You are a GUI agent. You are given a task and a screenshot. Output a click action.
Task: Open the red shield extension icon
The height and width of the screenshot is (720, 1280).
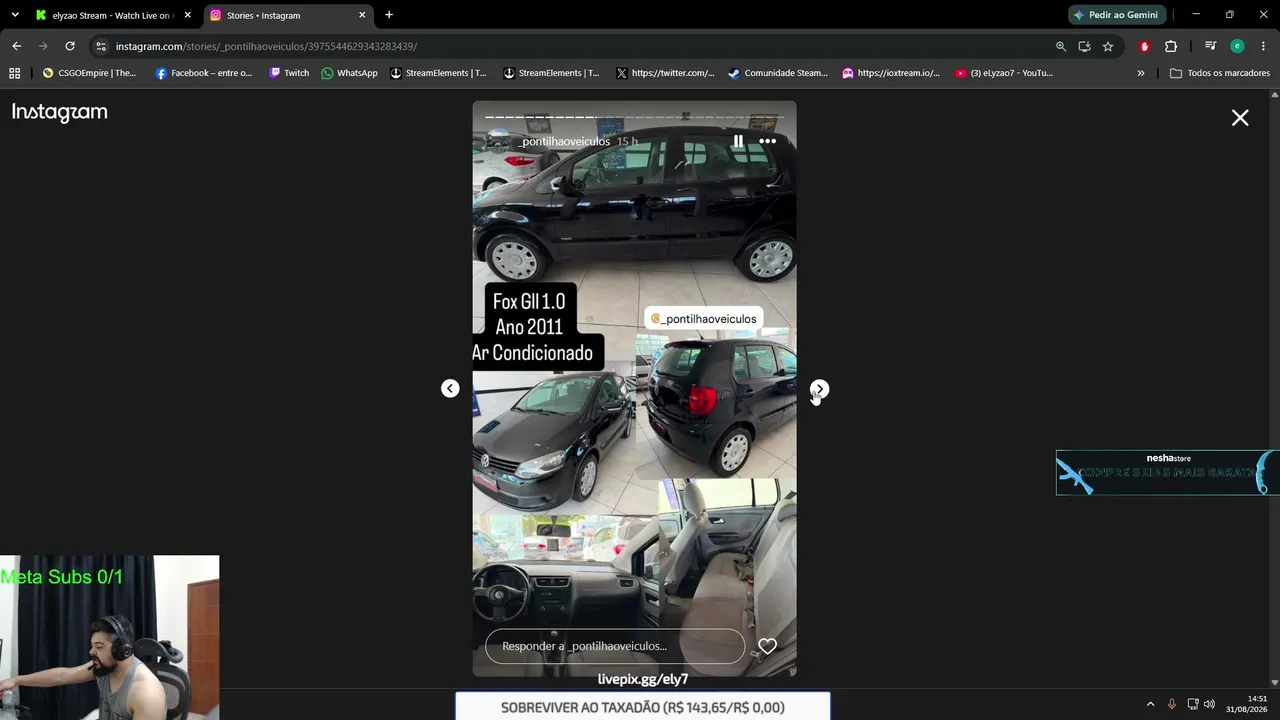(x=1145, y=46)
